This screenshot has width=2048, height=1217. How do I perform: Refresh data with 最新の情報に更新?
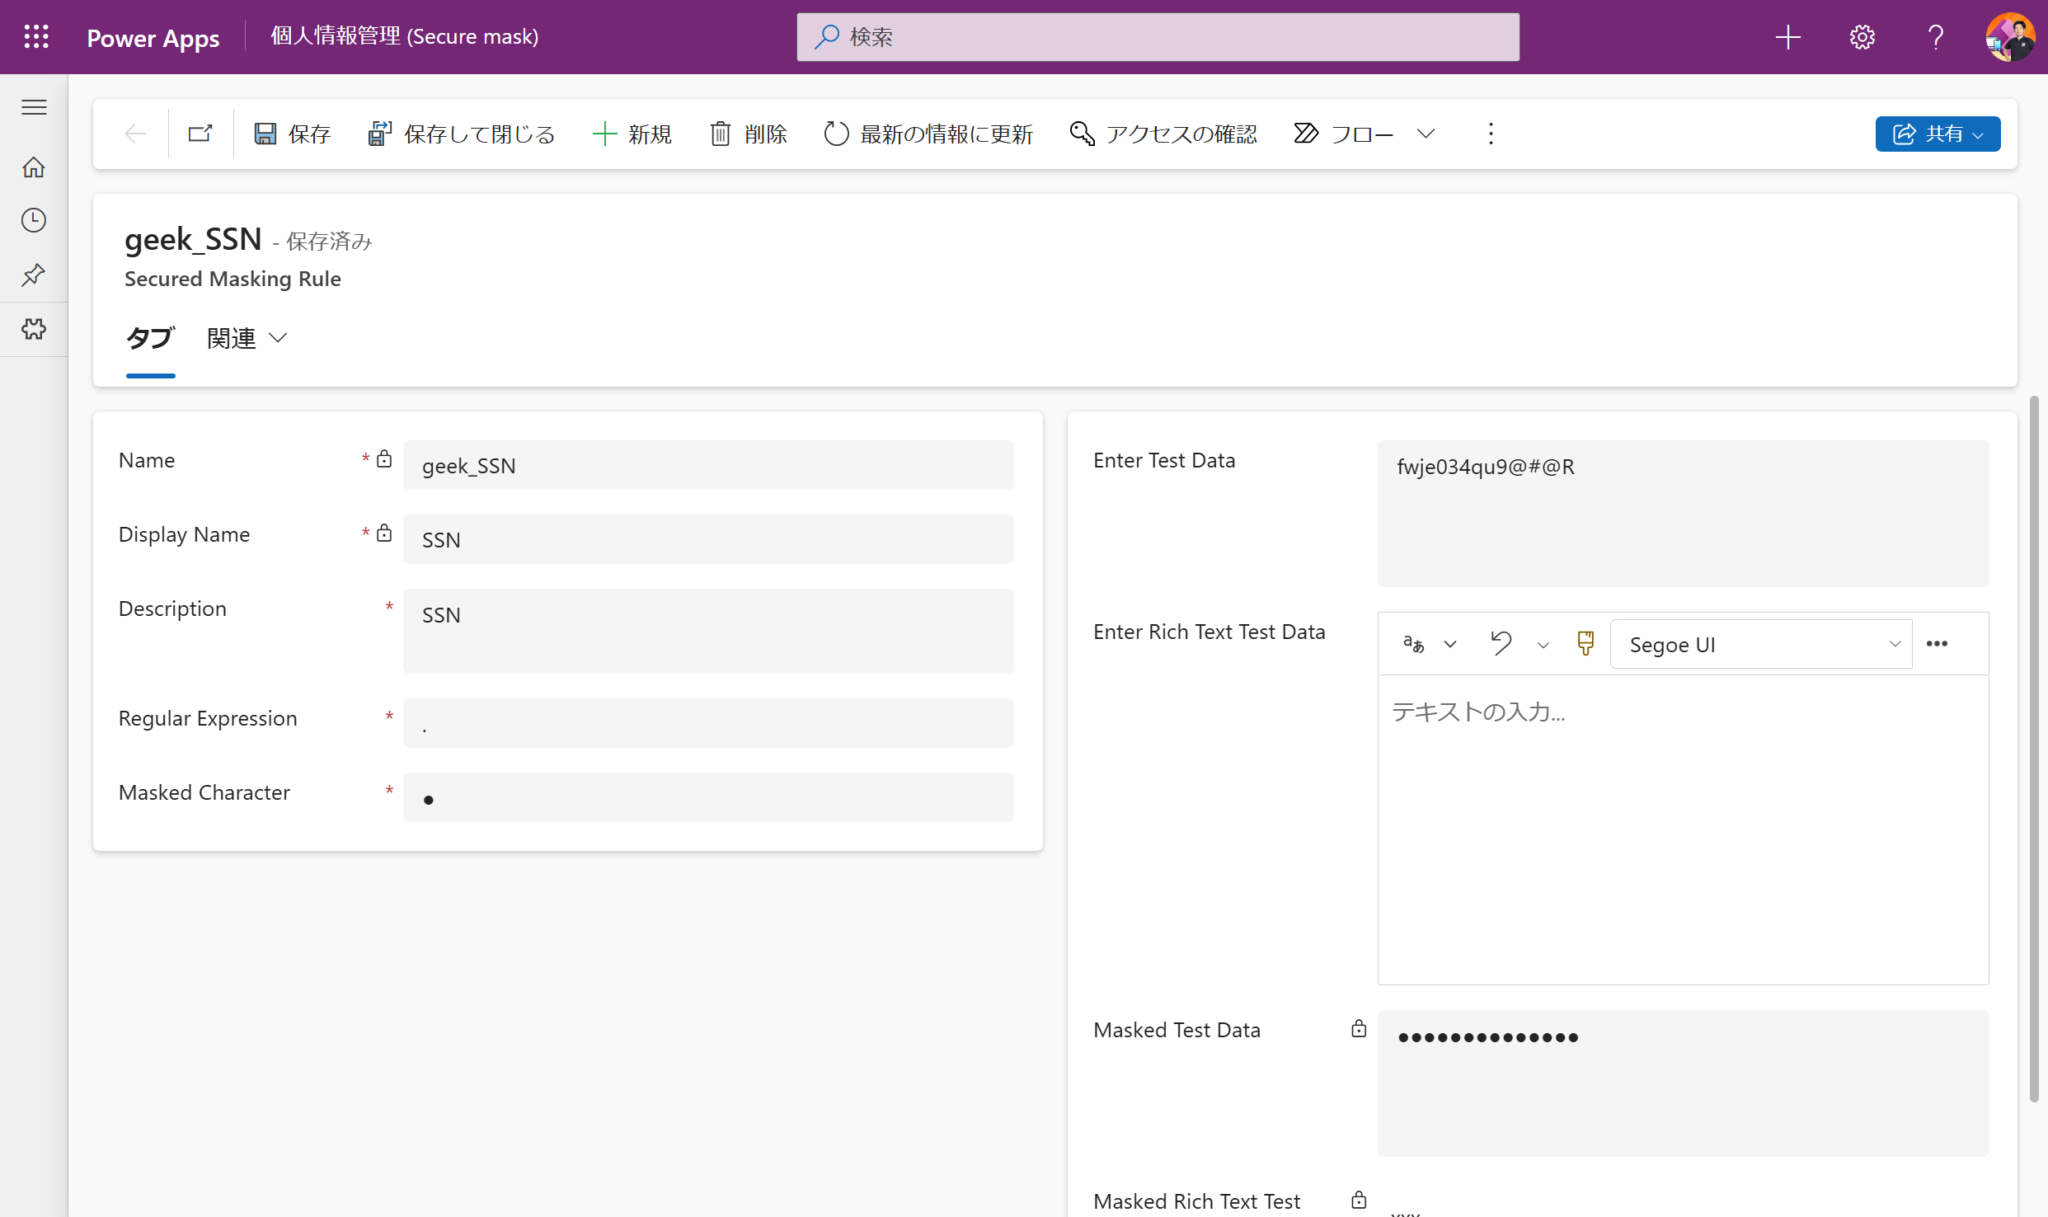pos(928,133)
